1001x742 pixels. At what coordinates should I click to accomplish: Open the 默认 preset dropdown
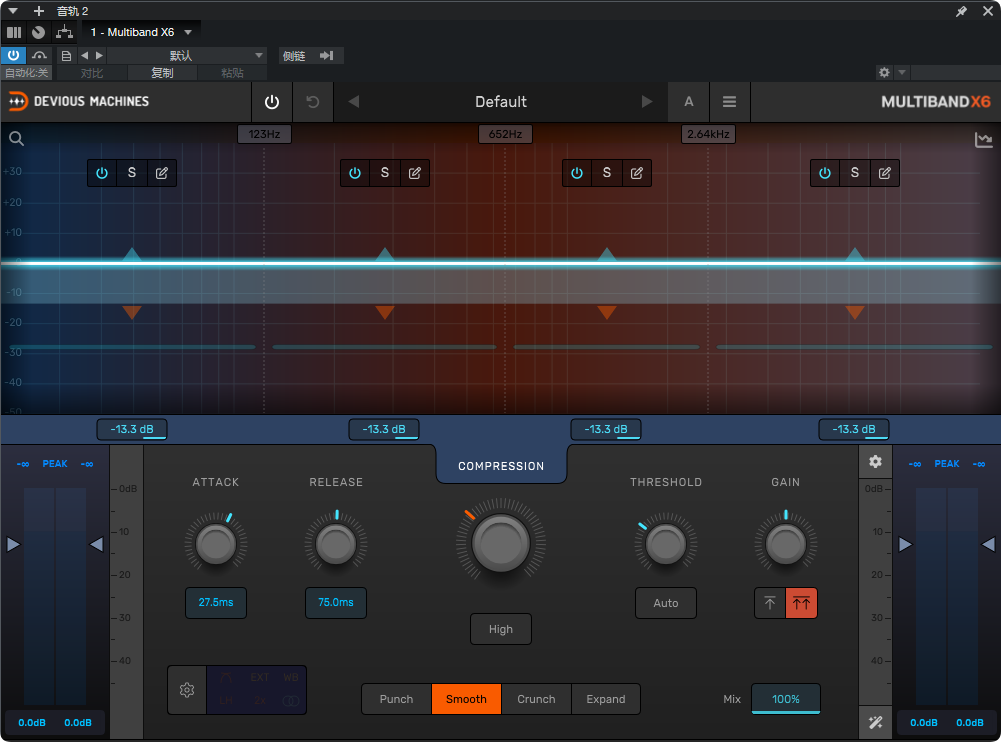[187, 56]
